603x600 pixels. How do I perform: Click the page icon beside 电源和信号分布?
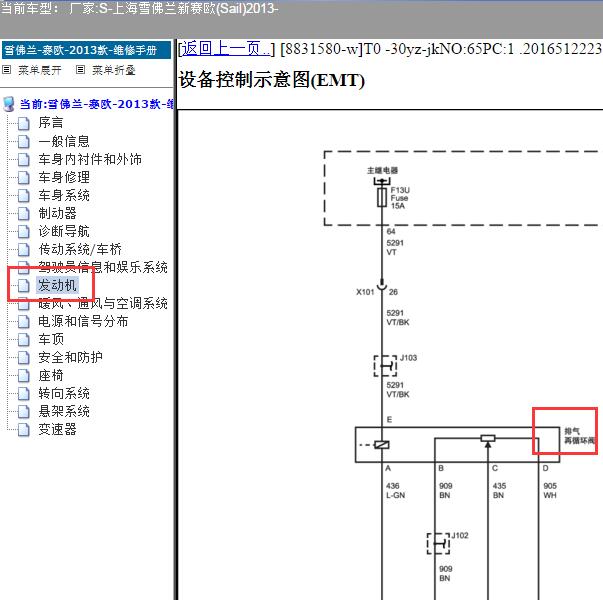coord(23,322)
